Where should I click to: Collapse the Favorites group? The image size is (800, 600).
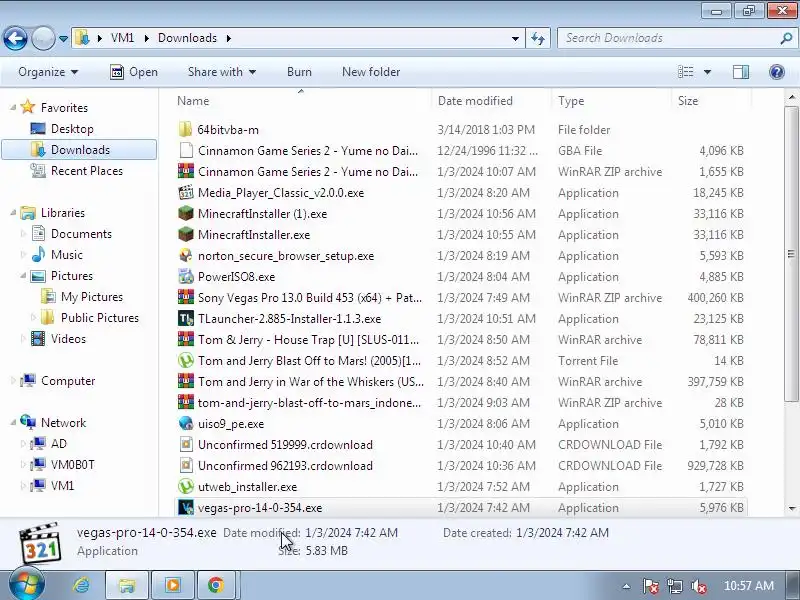(x=13, y=108)
